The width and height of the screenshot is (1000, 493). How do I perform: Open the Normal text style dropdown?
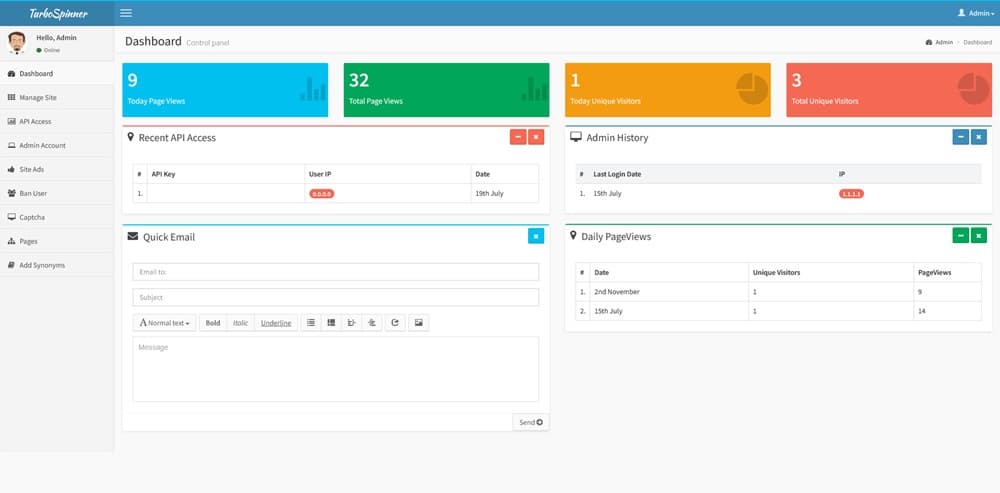coord(165,323)
